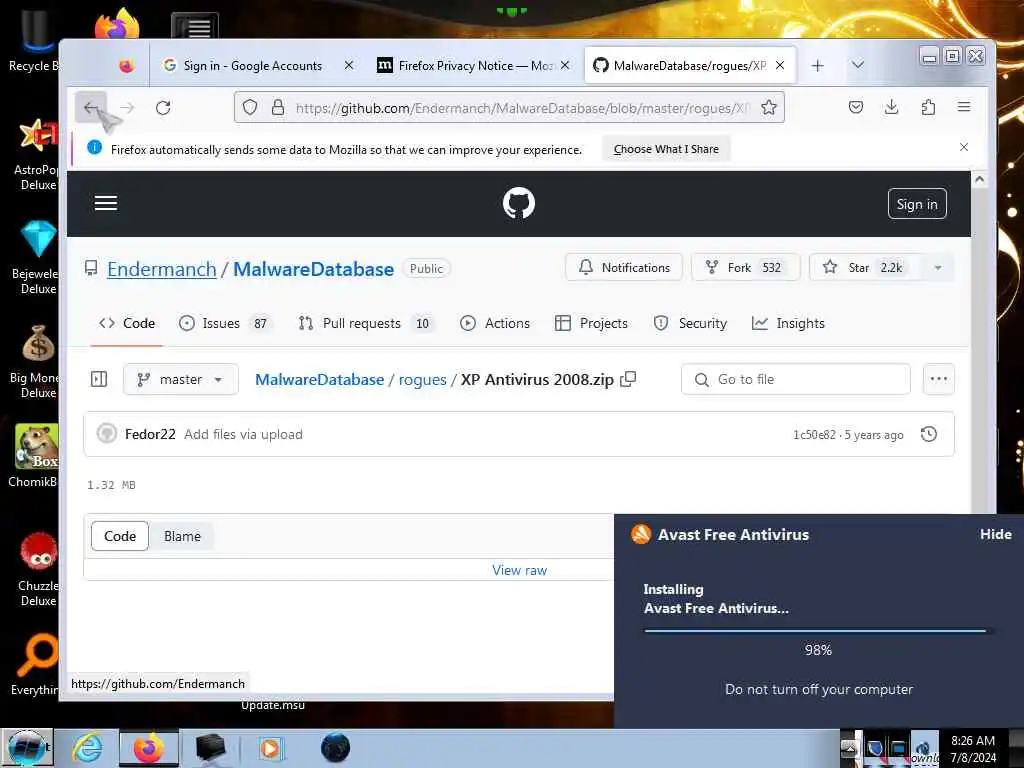The image size is (1024, 768).
Task: Click Choose What I Share button
Action: pyautogui.click(x=666, y=149)
